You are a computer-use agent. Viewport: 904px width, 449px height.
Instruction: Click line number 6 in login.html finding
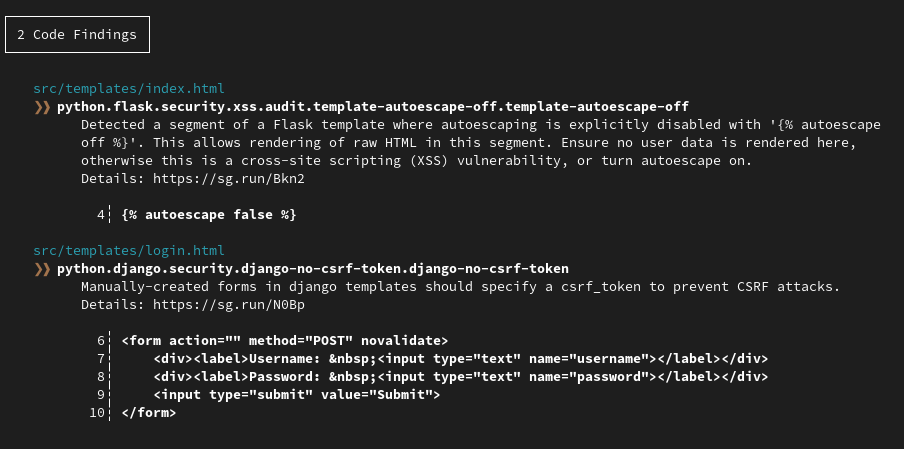click(101, 340)
